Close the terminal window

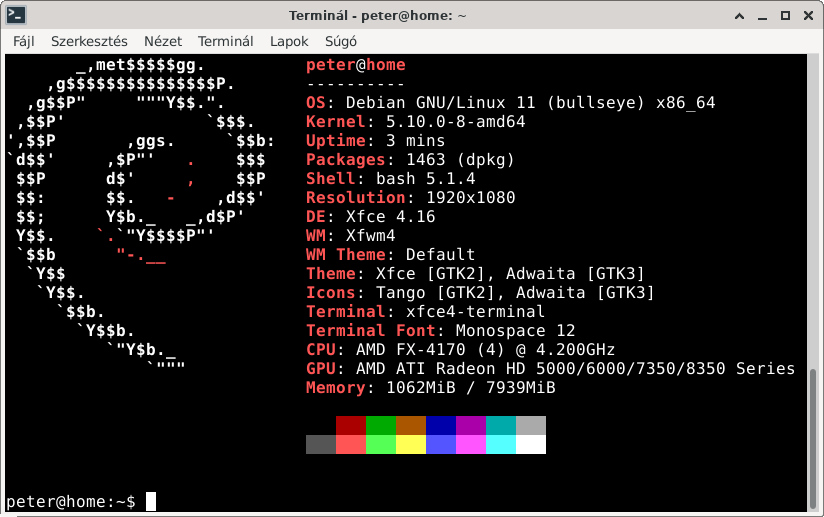(x=809, y=16)
